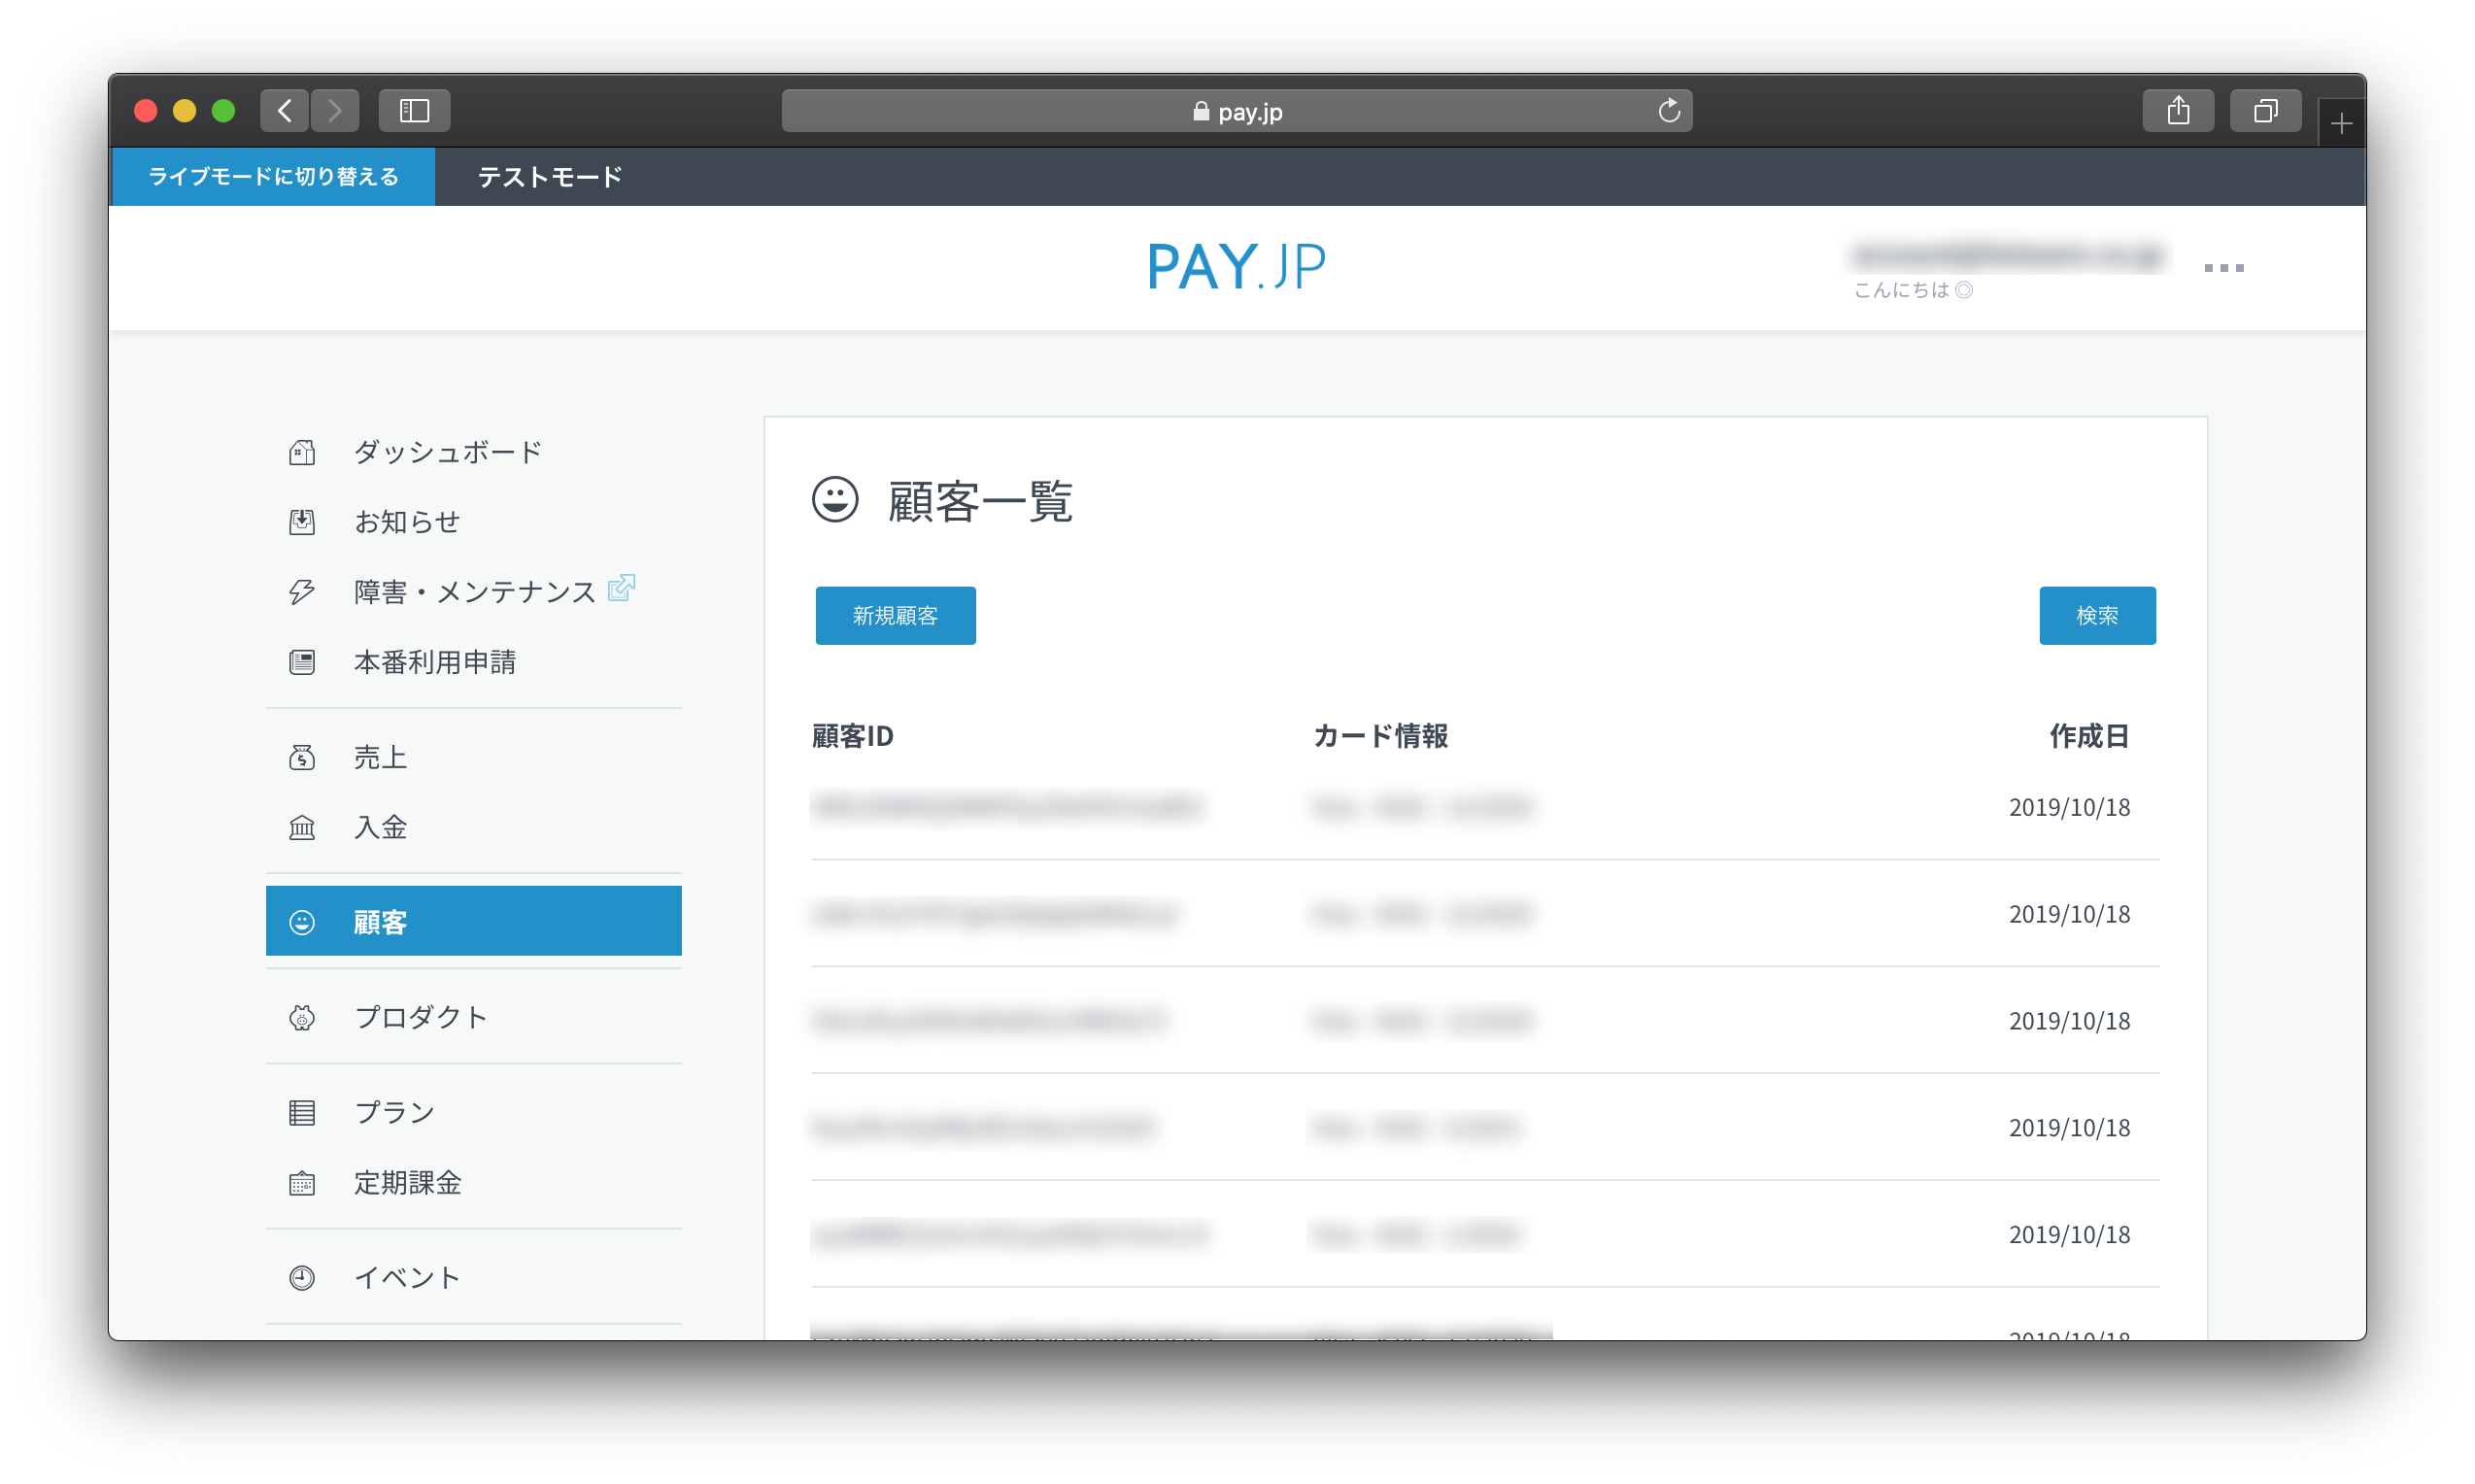The height and width of the screenshot is (1484, 2475).
Task: Reload the pay.jp page
Action: pos(1668,110)
